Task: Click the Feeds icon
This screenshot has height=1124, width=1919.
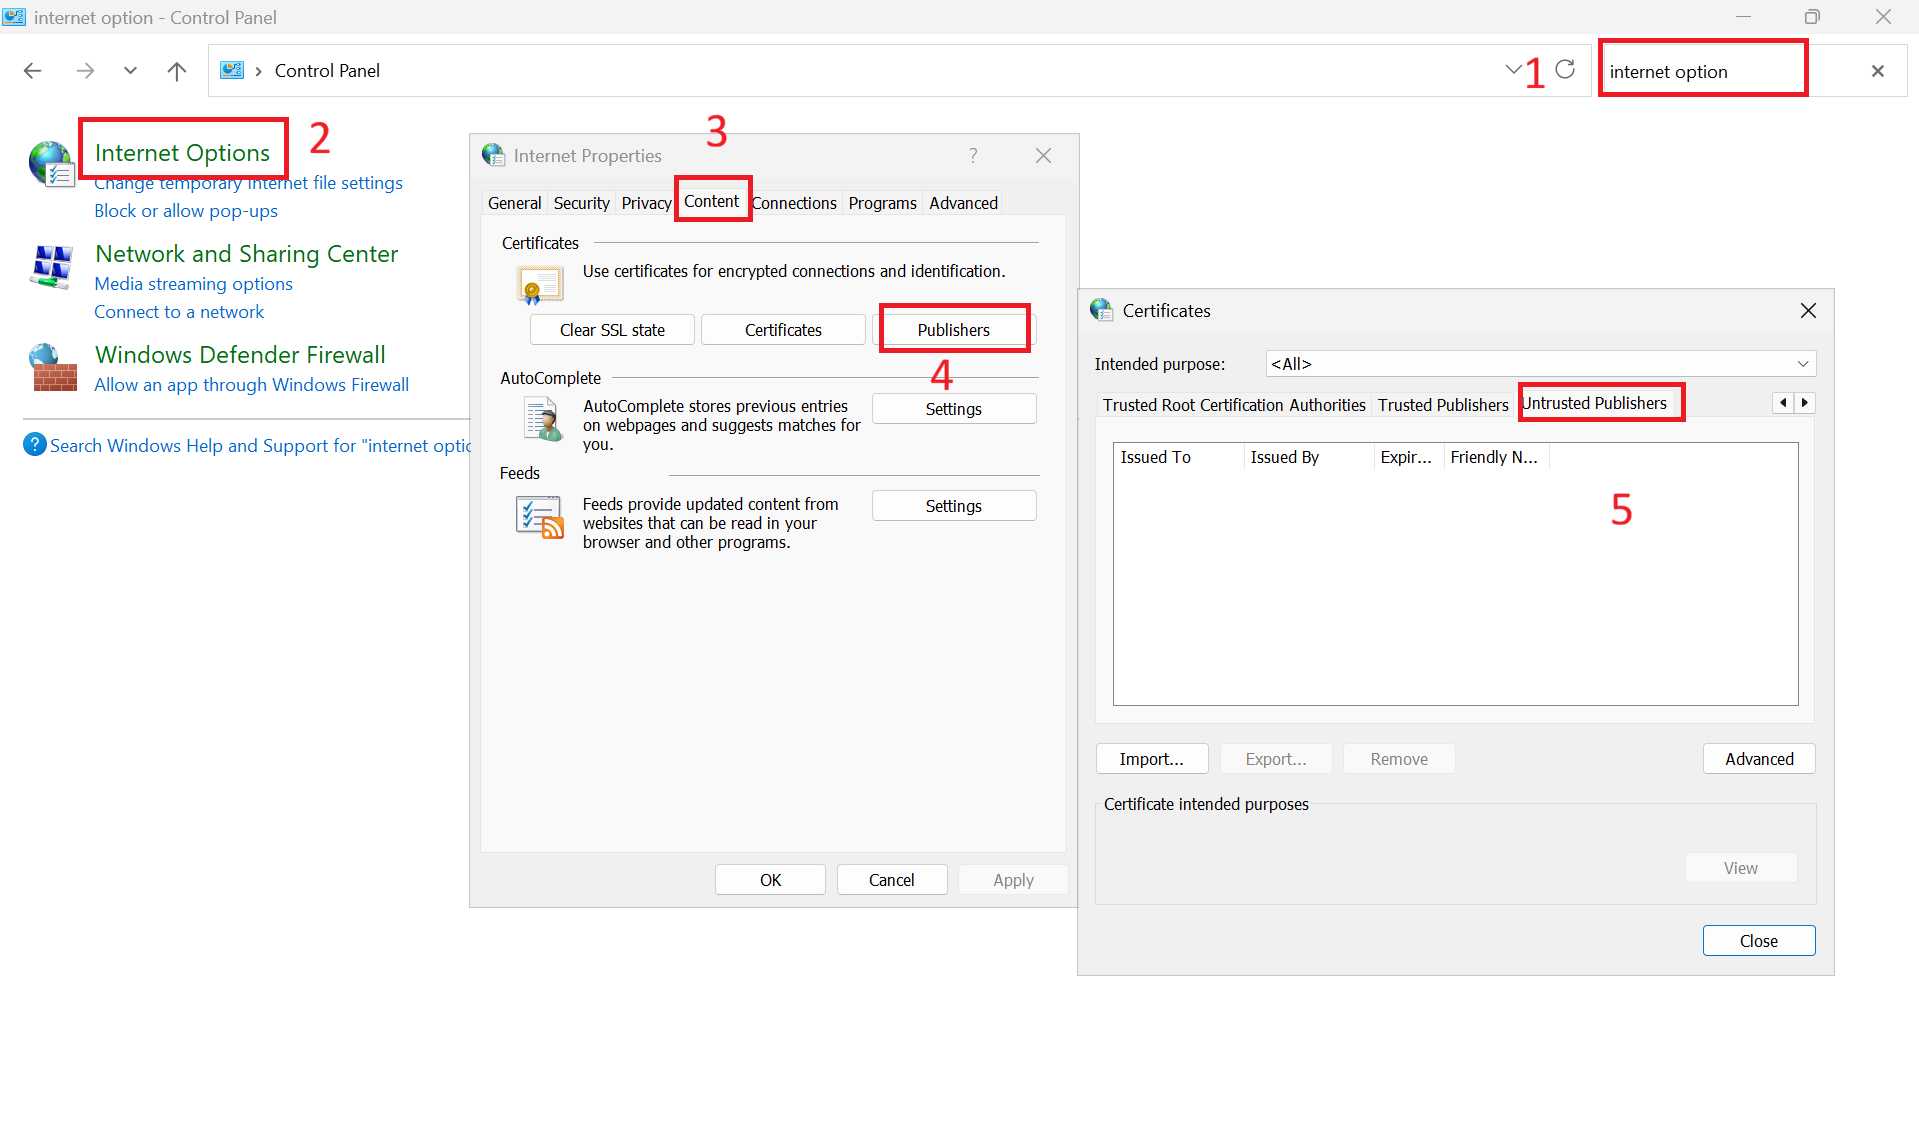Action: 539,518
